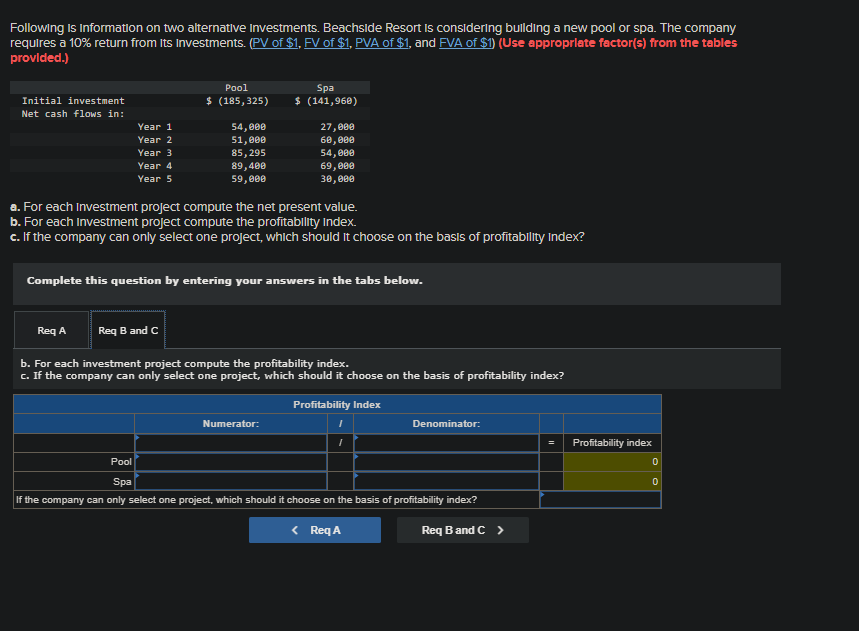Select the Pool denominator input cell
The height and width of the screenshot is (631, 859).
pyautogui.click(x=446, y=462)
